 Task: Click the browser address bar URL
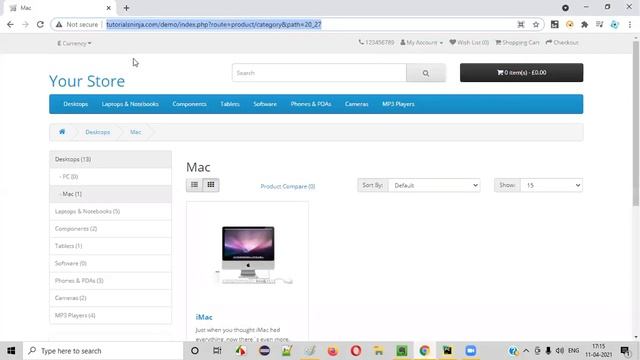214,24
